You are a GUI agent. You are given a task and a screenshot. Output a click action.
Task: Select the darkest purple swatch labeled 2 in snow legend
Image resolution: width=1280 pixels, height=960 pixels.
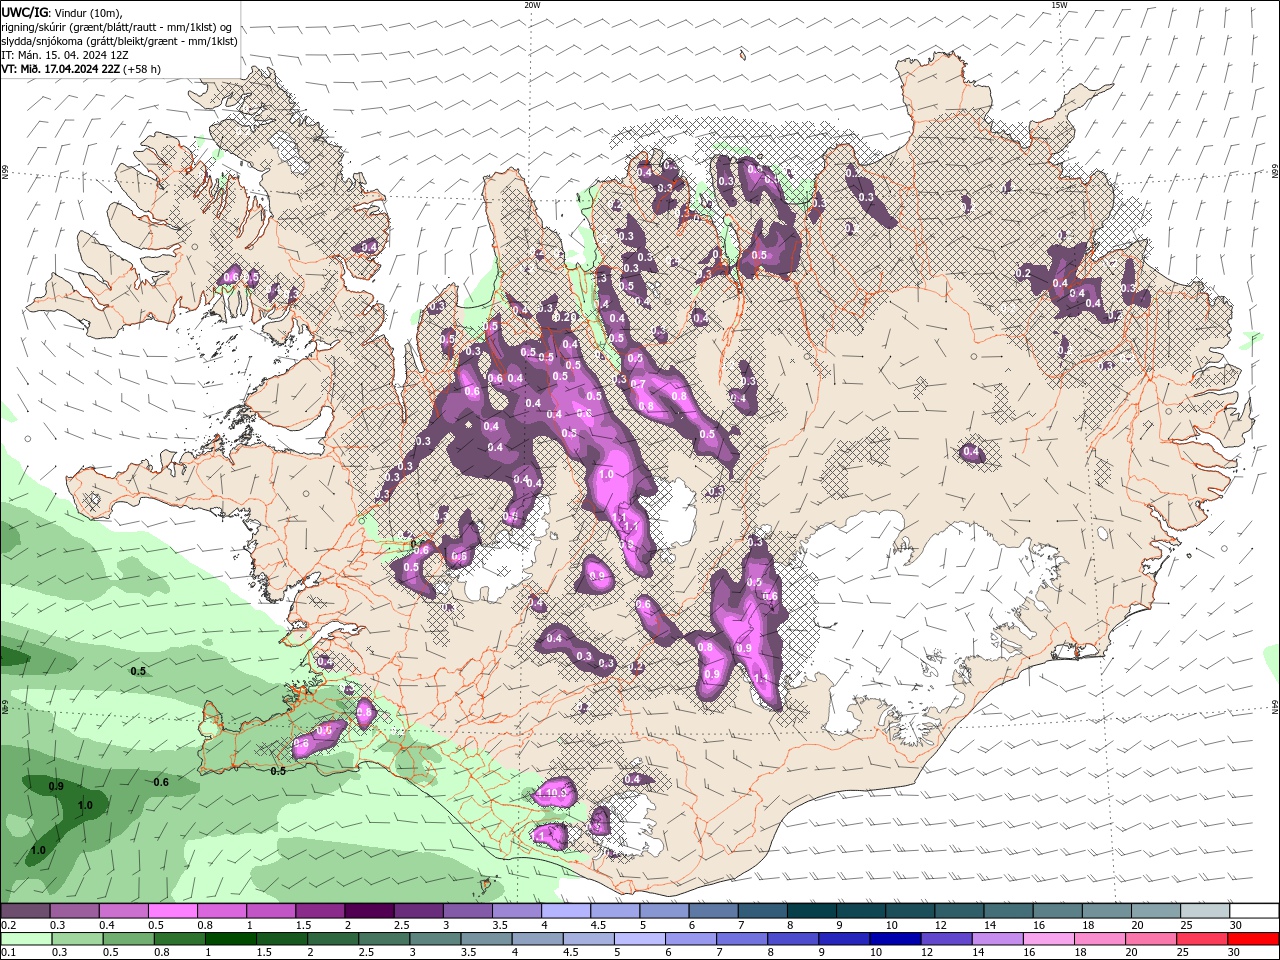[x=369, y=911]
